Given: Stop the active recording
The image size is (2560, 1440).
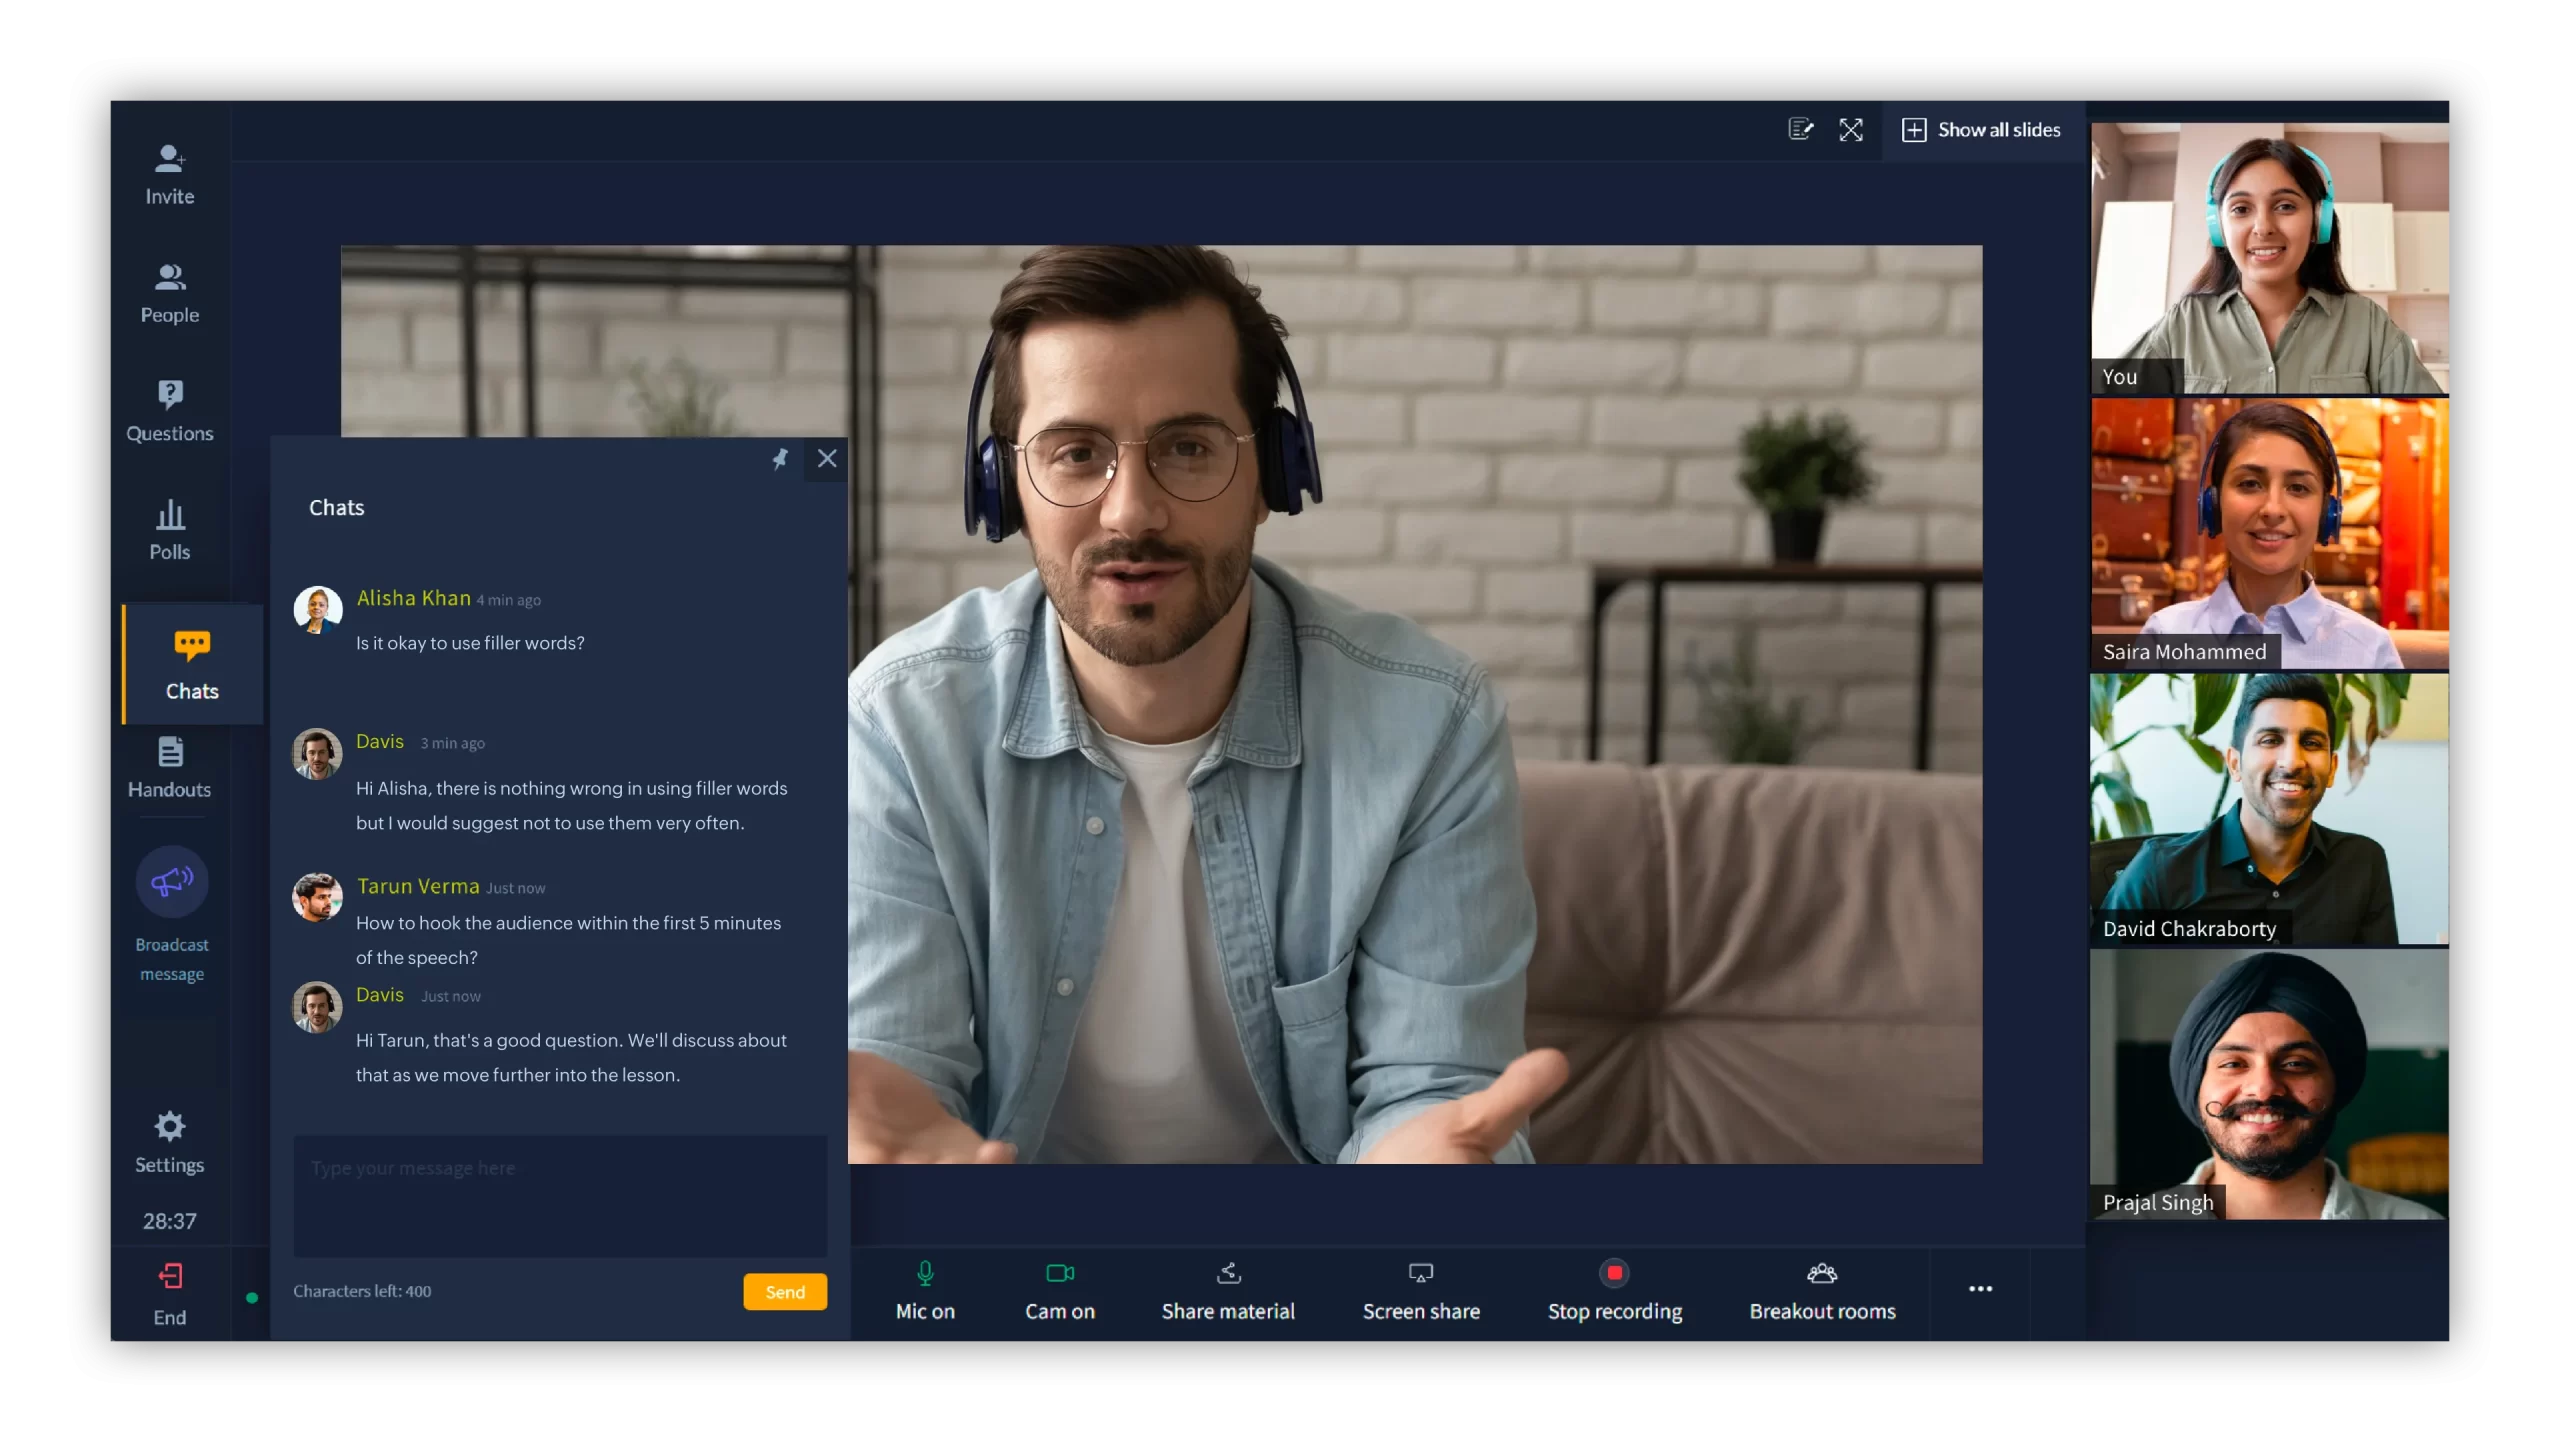Looking at the screenshot, I should pos(1614,1287).
